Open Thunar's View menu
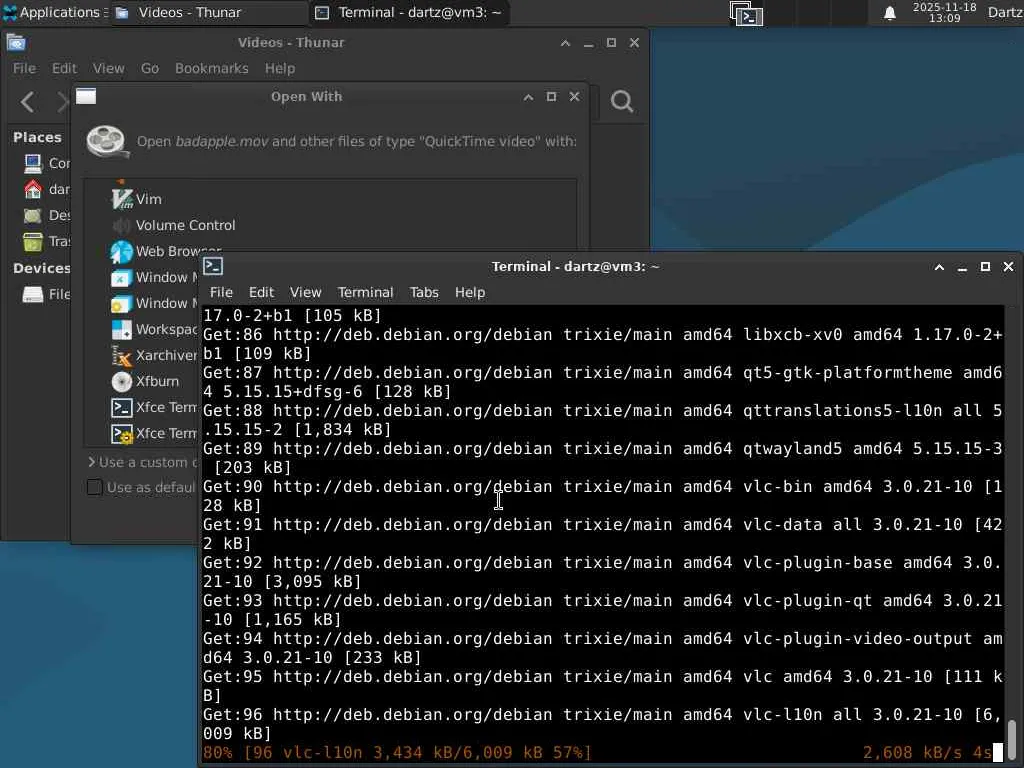Image resolution: width=1024 pixels, height=768 pixels. tap(108, 69)
